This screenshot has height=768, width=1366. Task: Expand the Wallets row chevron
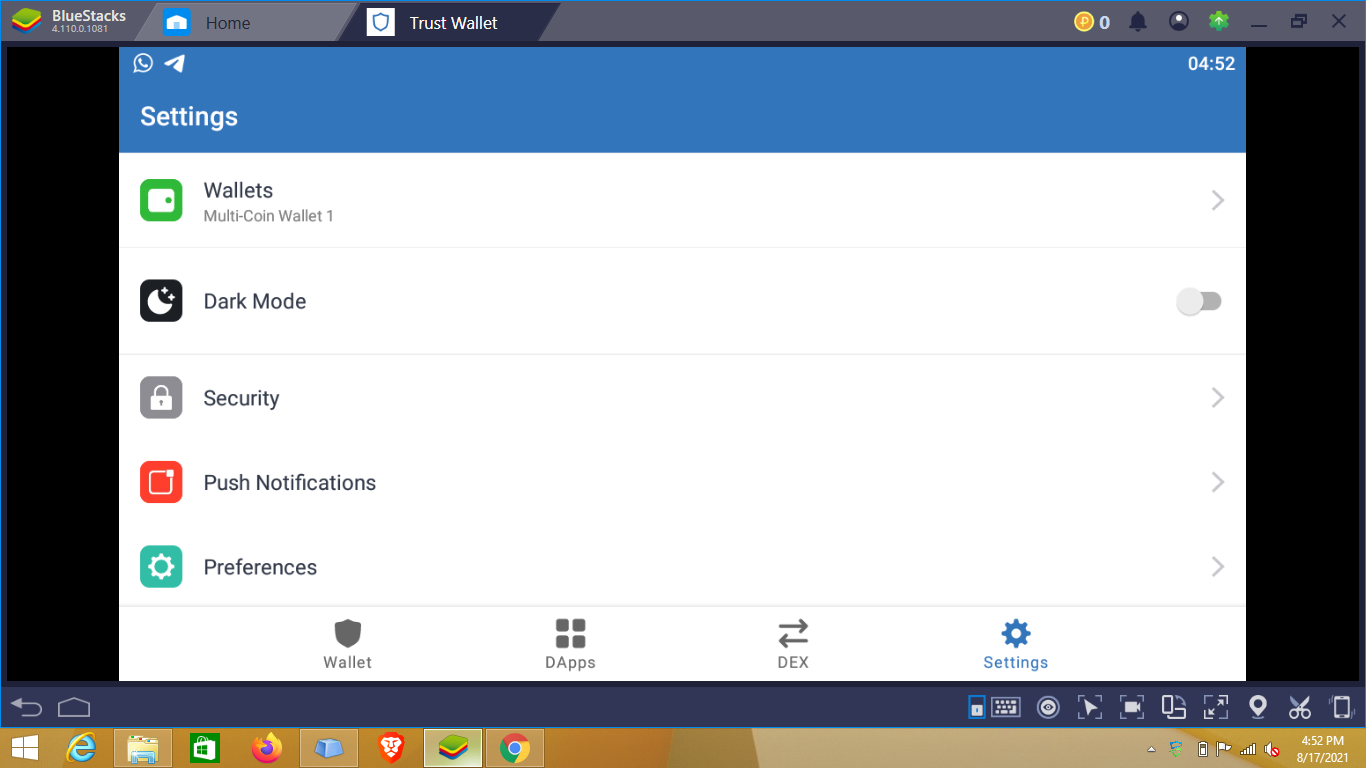(1218, 200)
